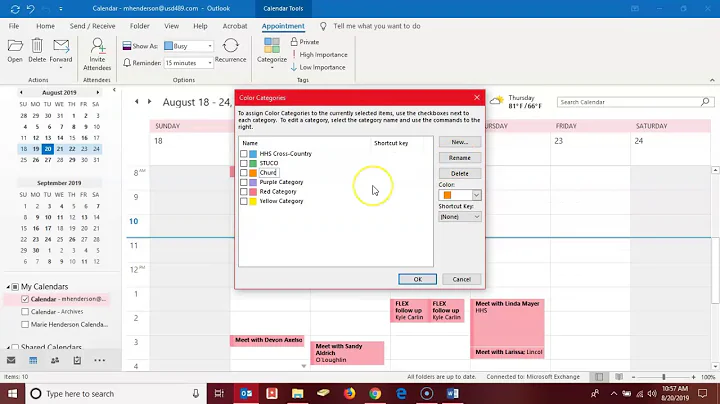Enable the Calendar - Archives checkbox
Viewport: 720px width, 404px height.
pyautogui.click(x=25, y=312)
